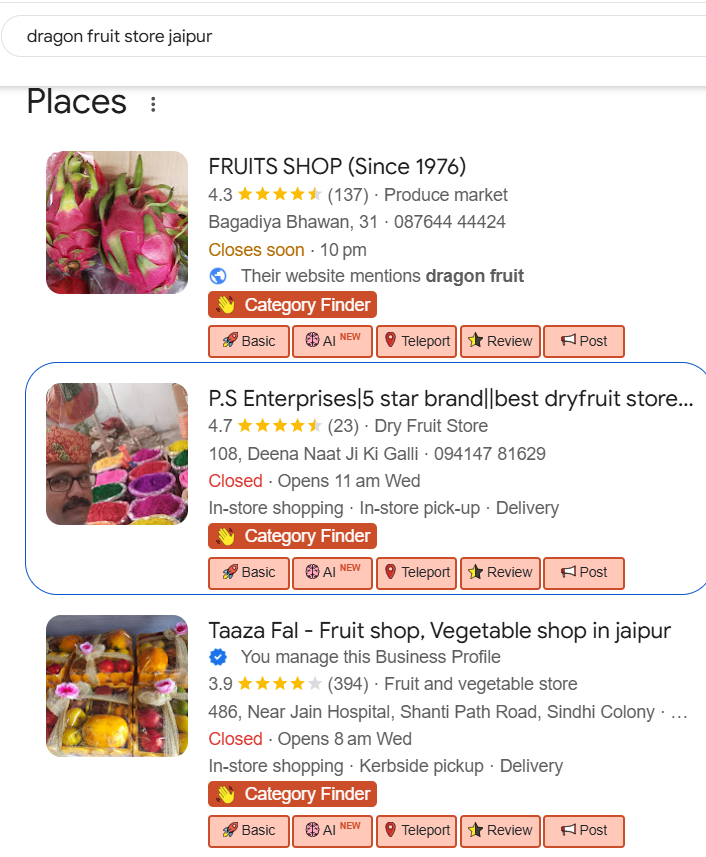Image resolution: width=706 pixels, height=857 pixels.
Task: Open the Taaza Fal fruit shop listing
Action: [x=439, y=630]
